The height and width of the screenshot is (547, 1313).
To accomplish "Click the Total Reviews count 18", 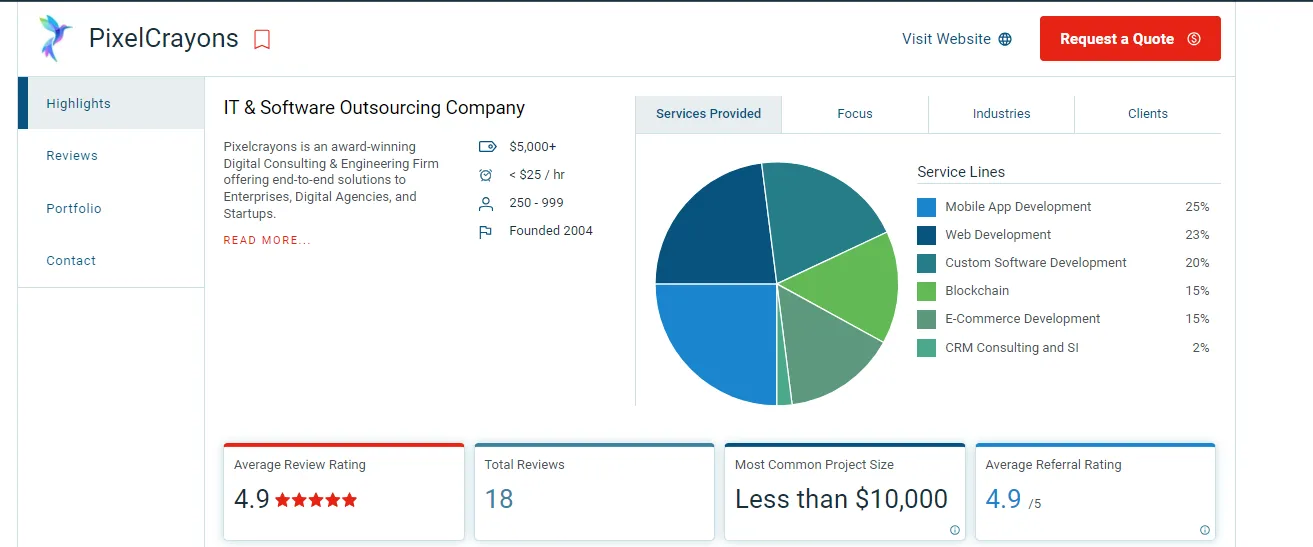I will click(x=499, y=499).
